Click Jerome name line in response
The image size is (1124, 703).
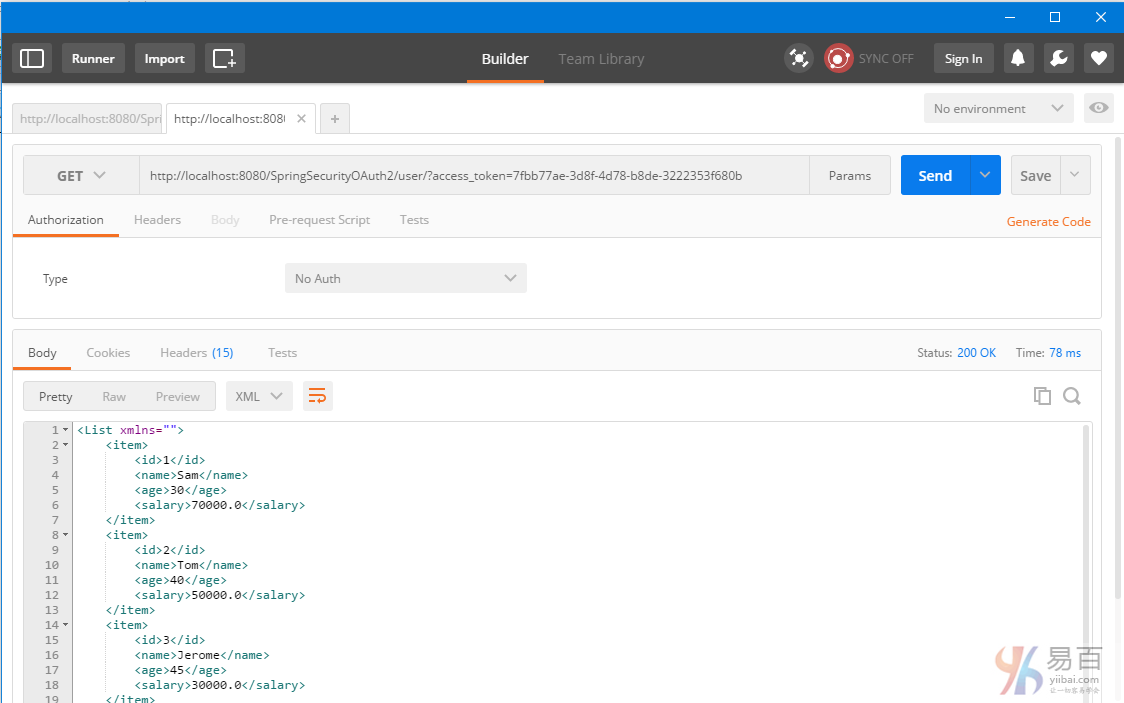[201, 655]
